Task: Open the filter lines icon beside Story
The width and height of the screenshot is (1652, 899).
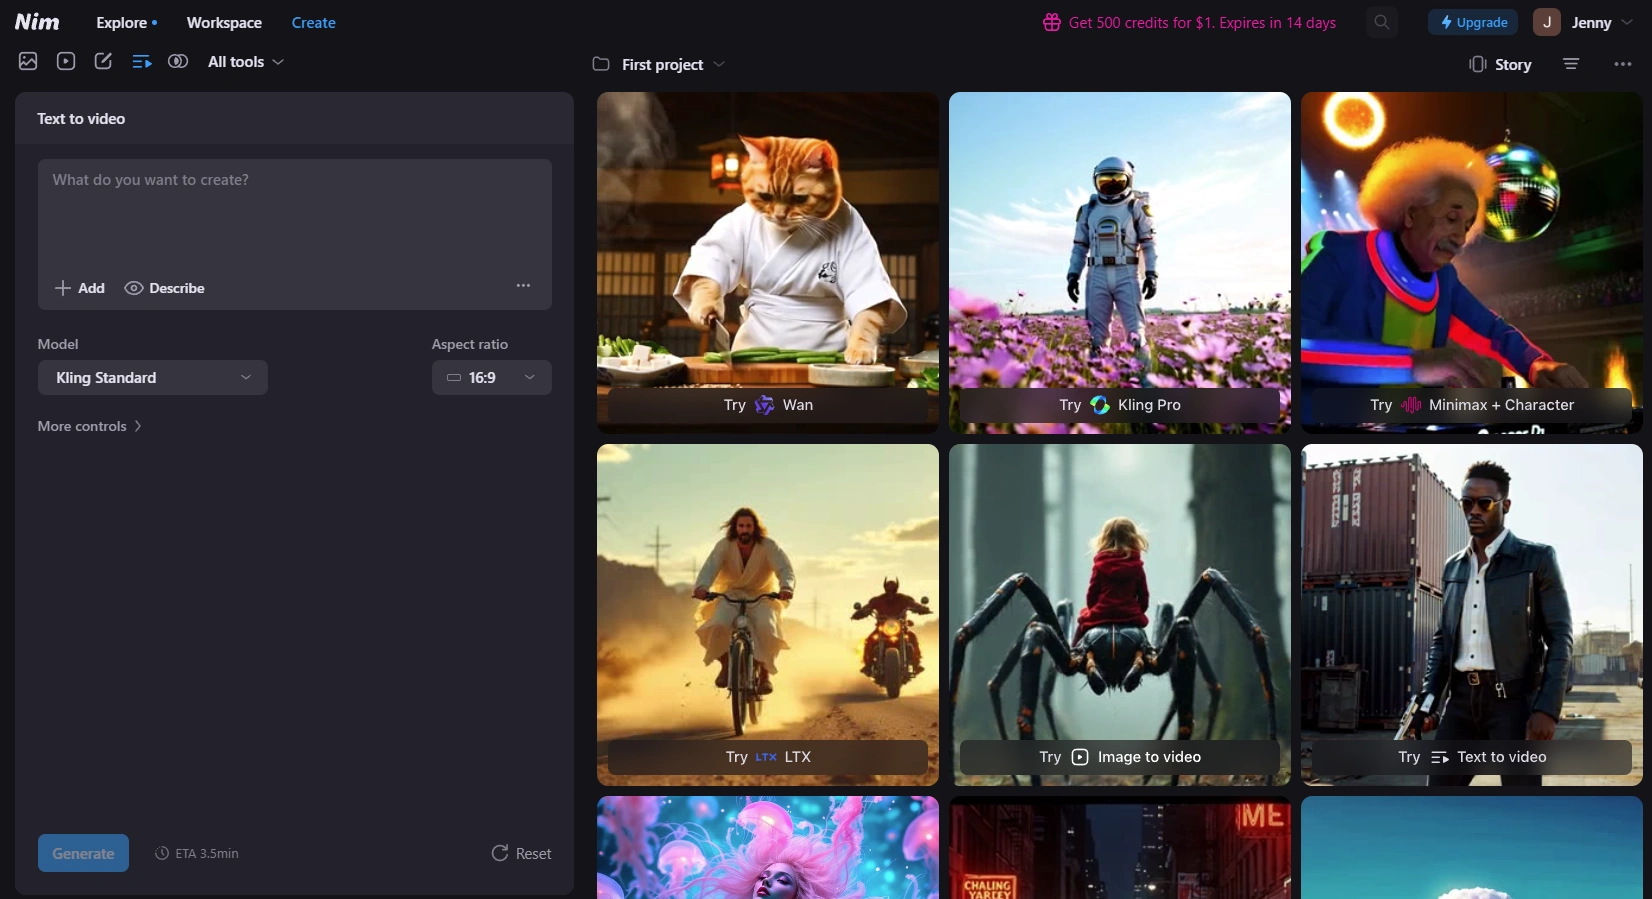Action: [x=1571, y=64]
